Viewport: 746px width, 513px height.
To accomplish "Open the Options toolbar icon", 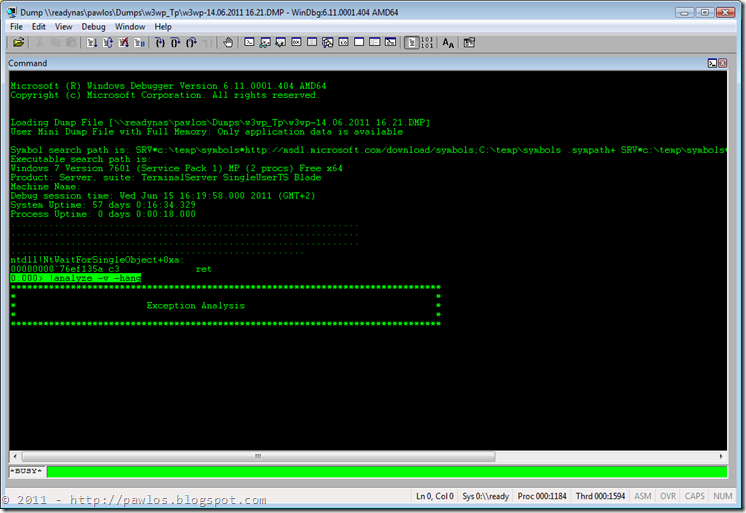I will click(x=469, y=43).
